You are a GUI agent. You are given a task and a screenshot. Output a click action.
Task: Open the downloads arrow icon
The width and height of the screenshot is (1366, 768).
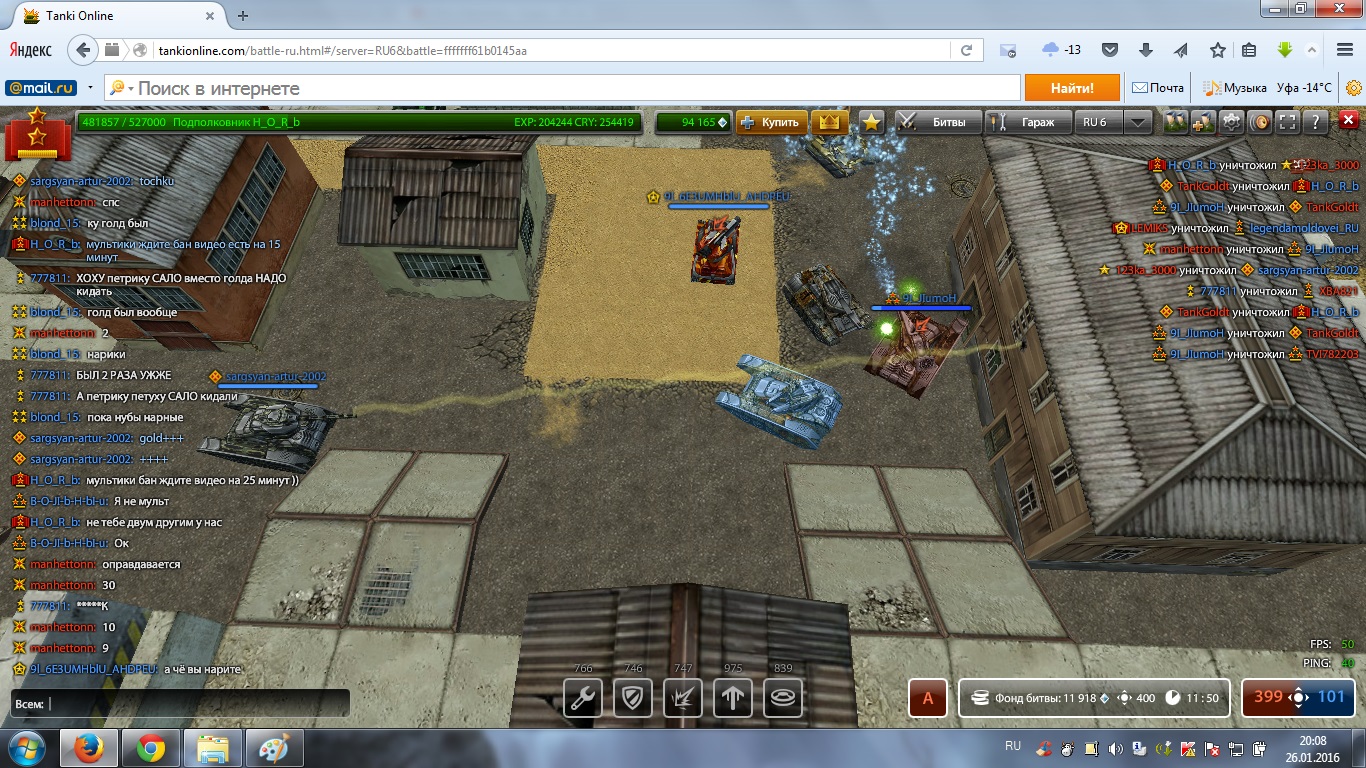pyautogui.click(x=1146, y=50)
